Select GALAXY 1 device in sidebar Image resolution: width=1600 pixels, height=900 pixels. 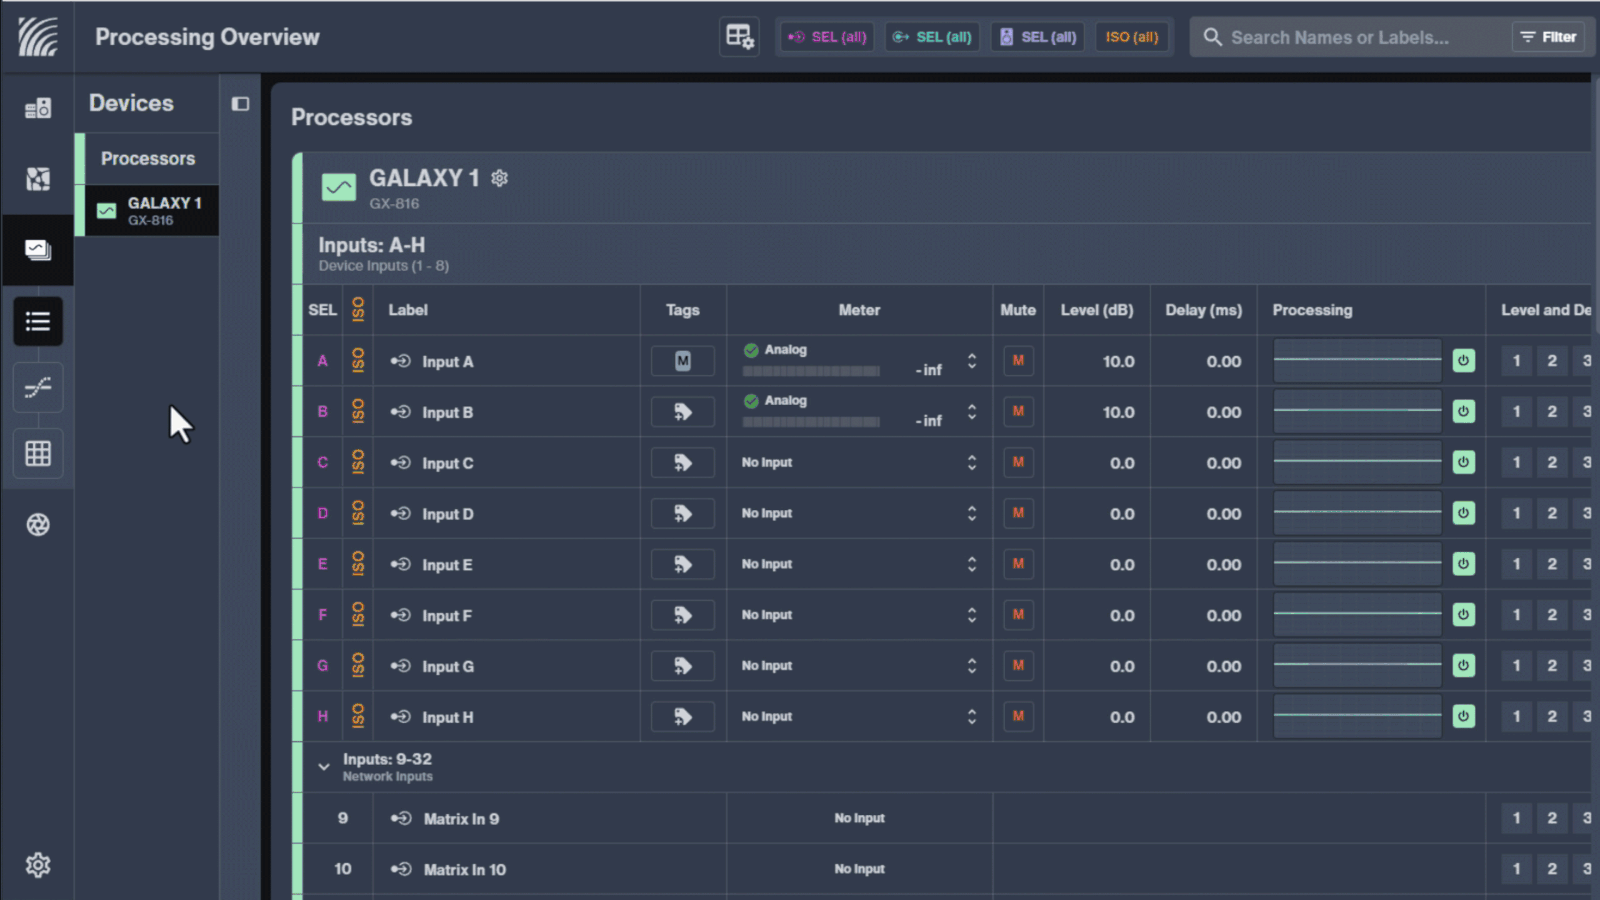[152, 210]
